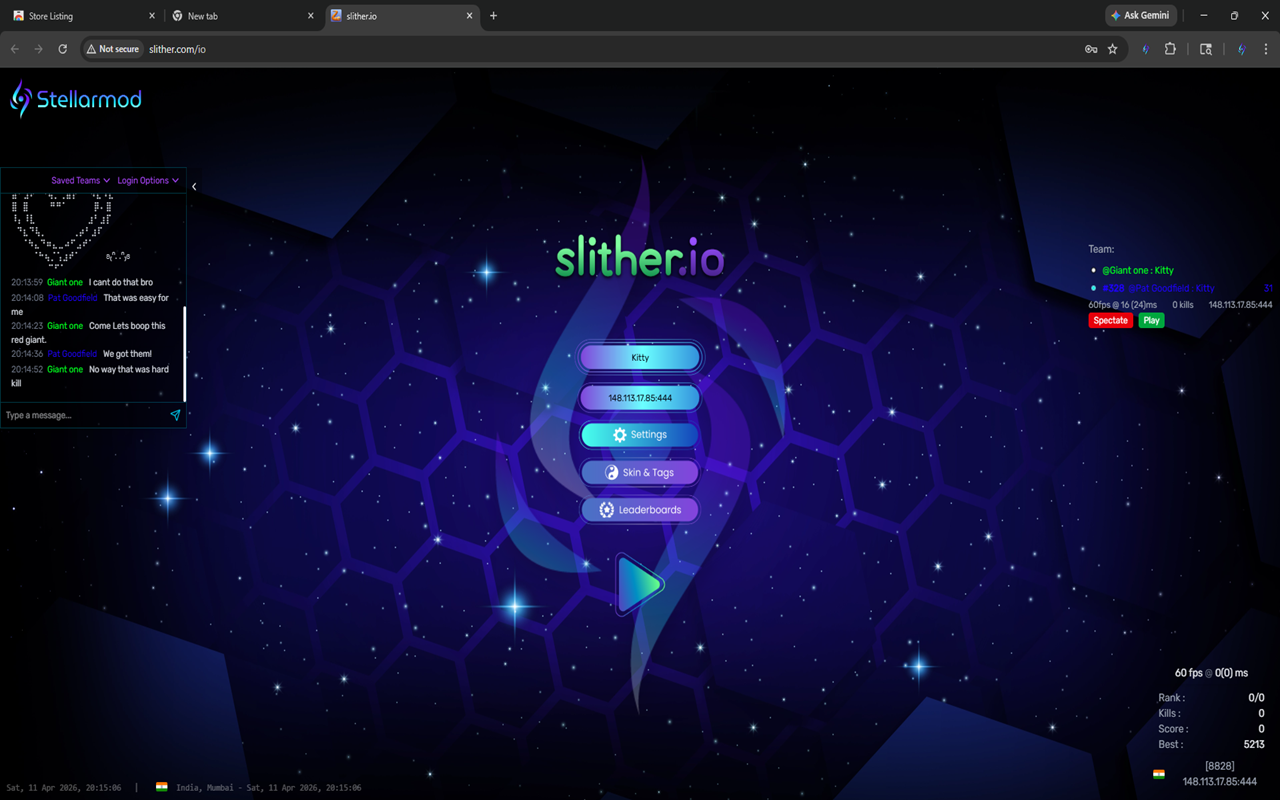
Task: Go back in browser history
Action: tap(15, 49)
